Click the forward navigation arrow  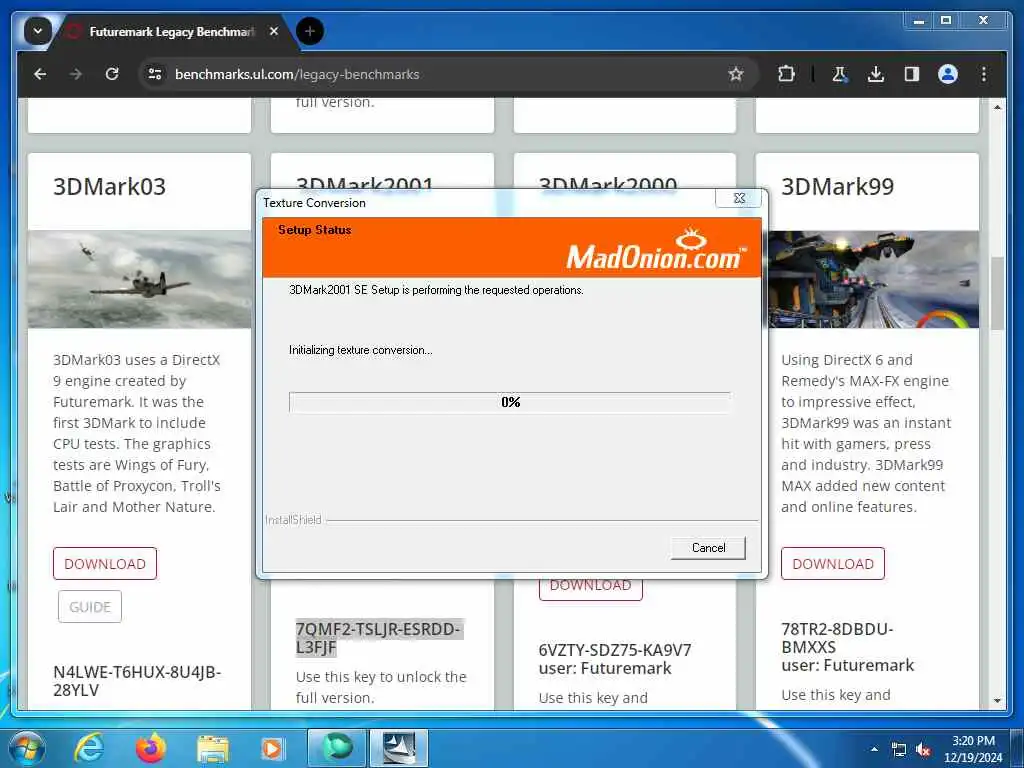click(76, 74)
